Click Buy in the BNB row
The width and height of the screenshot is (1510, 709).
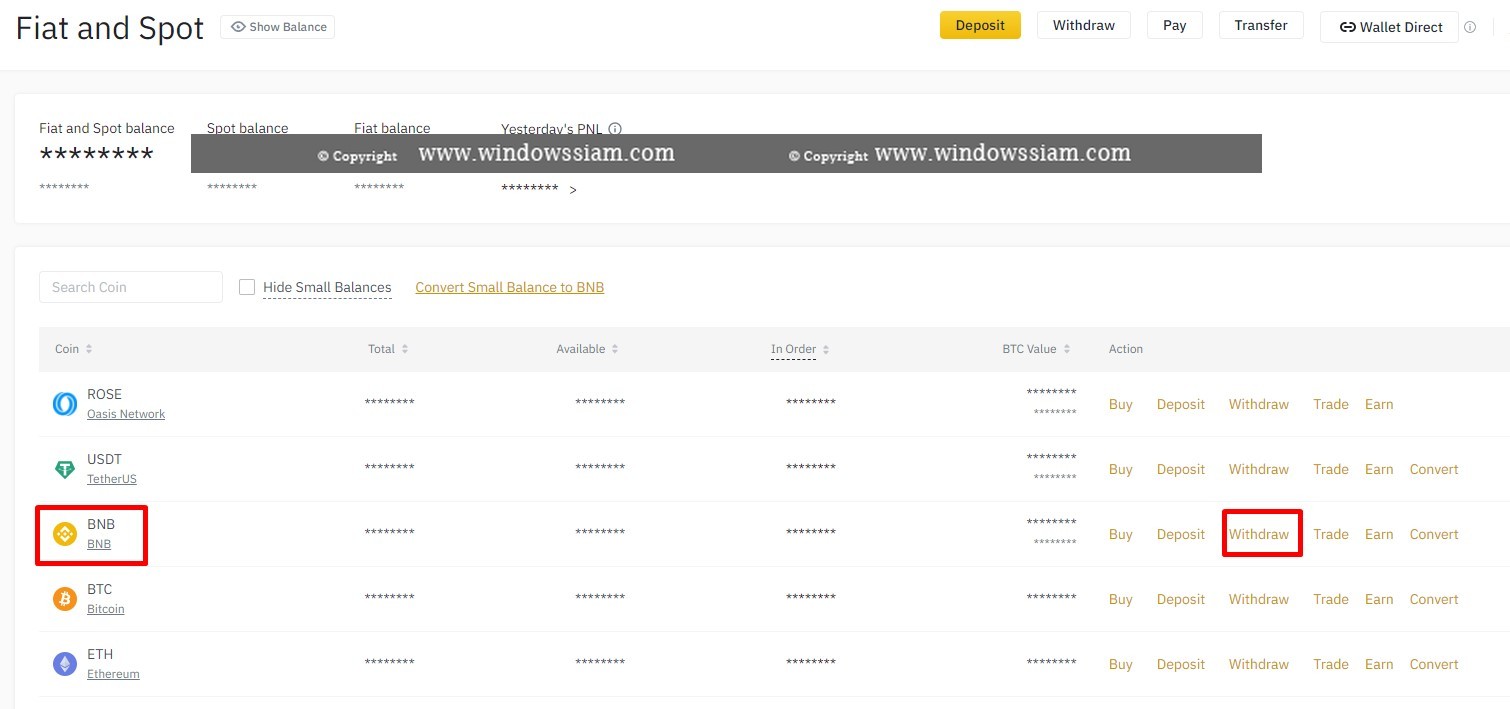click(1121, 534)
